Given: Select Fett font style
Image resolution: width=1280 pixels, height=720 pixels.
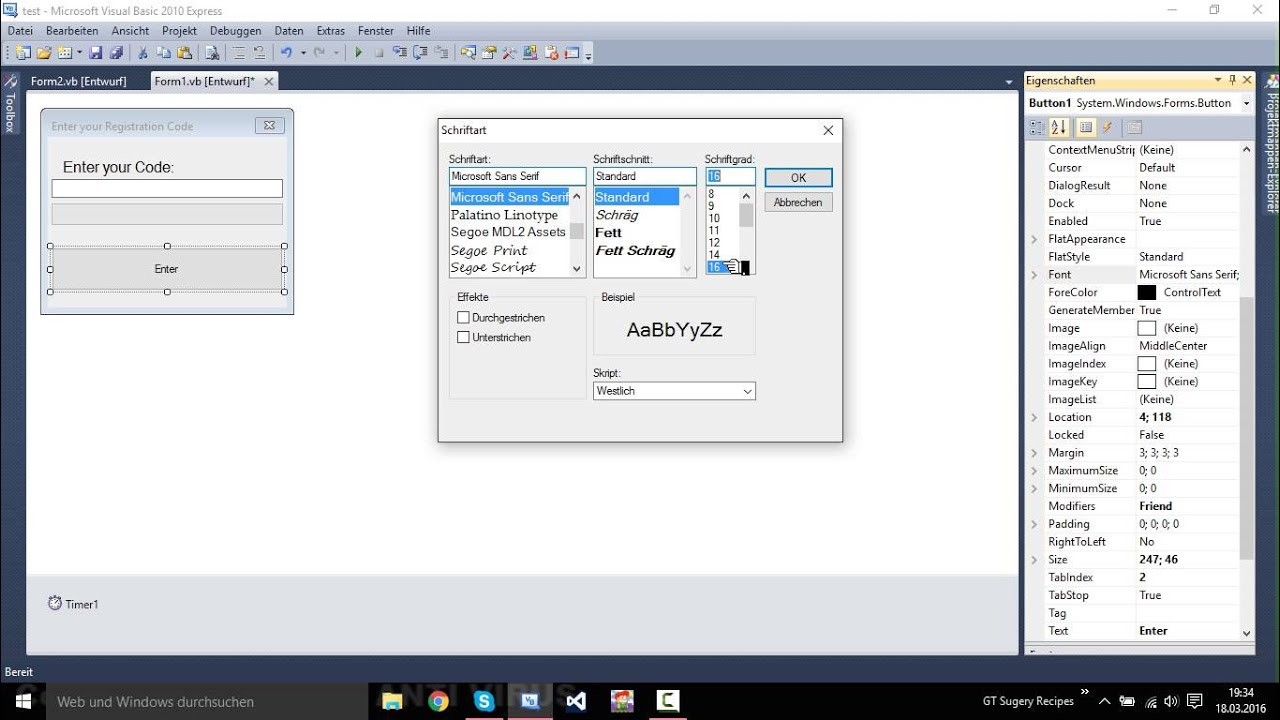Looking at the screenshot, I should [608, 232].
